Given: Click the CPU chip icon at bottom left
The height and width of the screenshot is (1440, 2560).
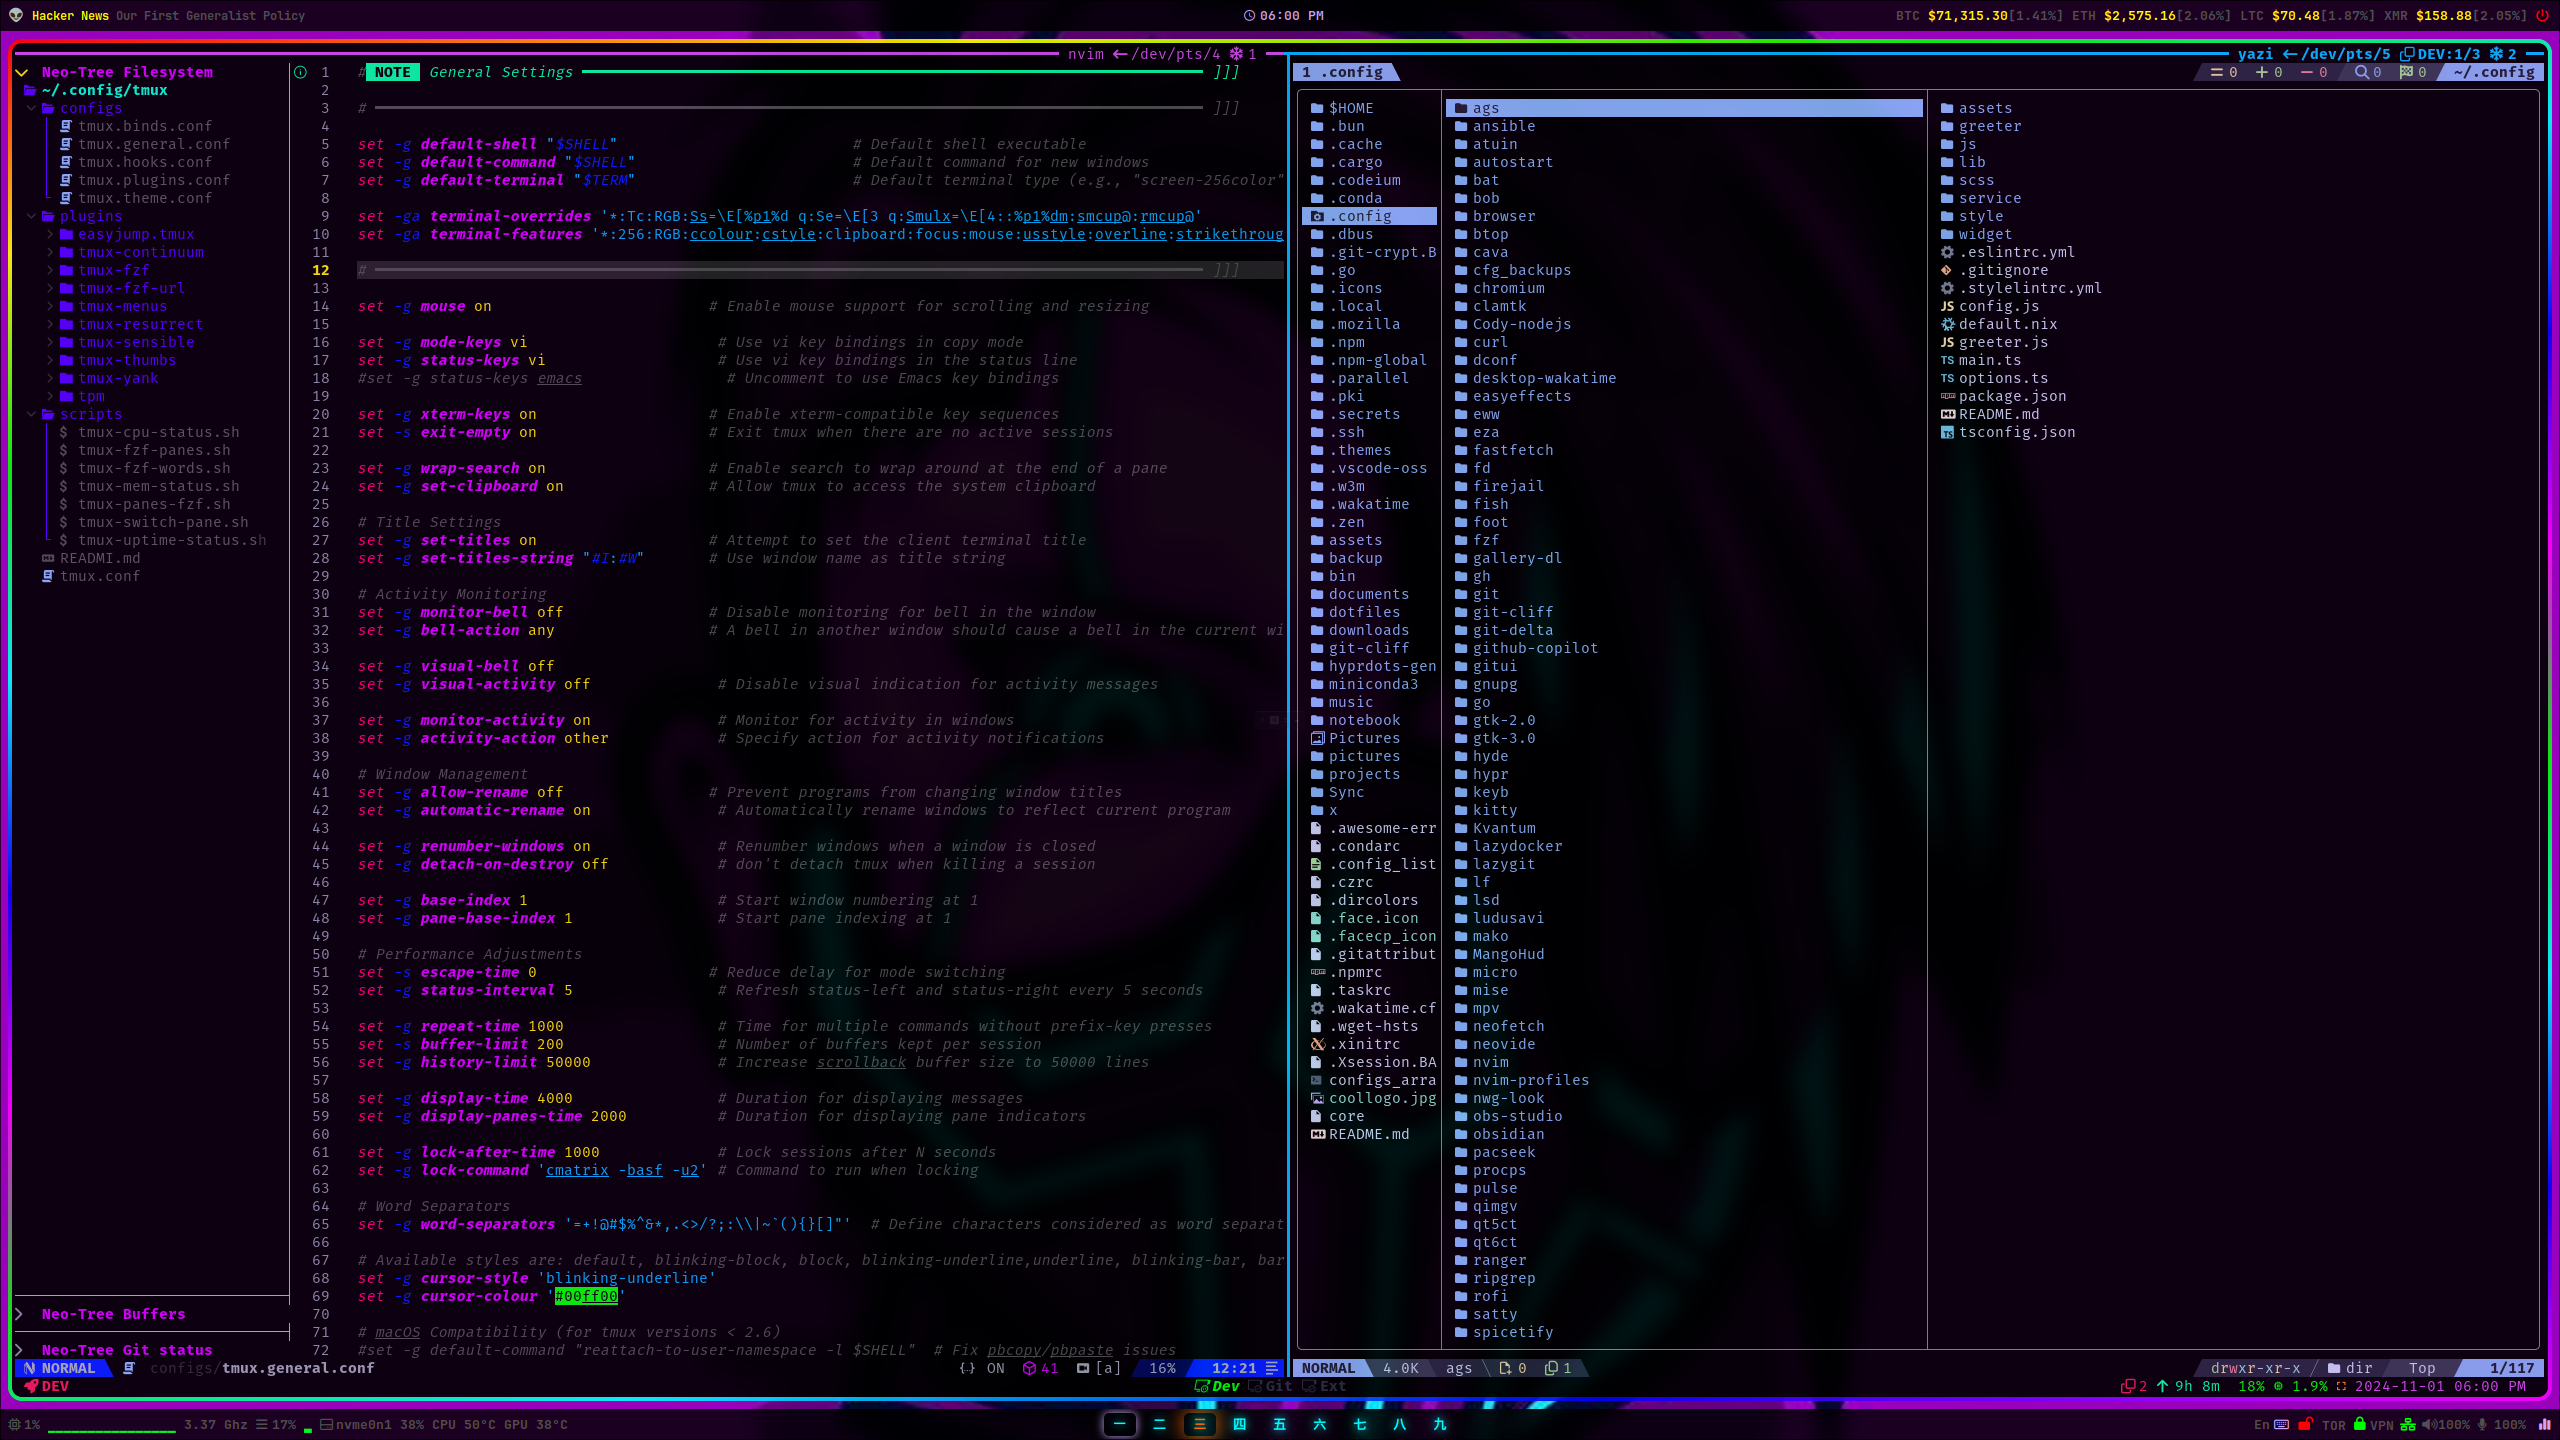Looking at the screenshot, I should click(14, 1424).
